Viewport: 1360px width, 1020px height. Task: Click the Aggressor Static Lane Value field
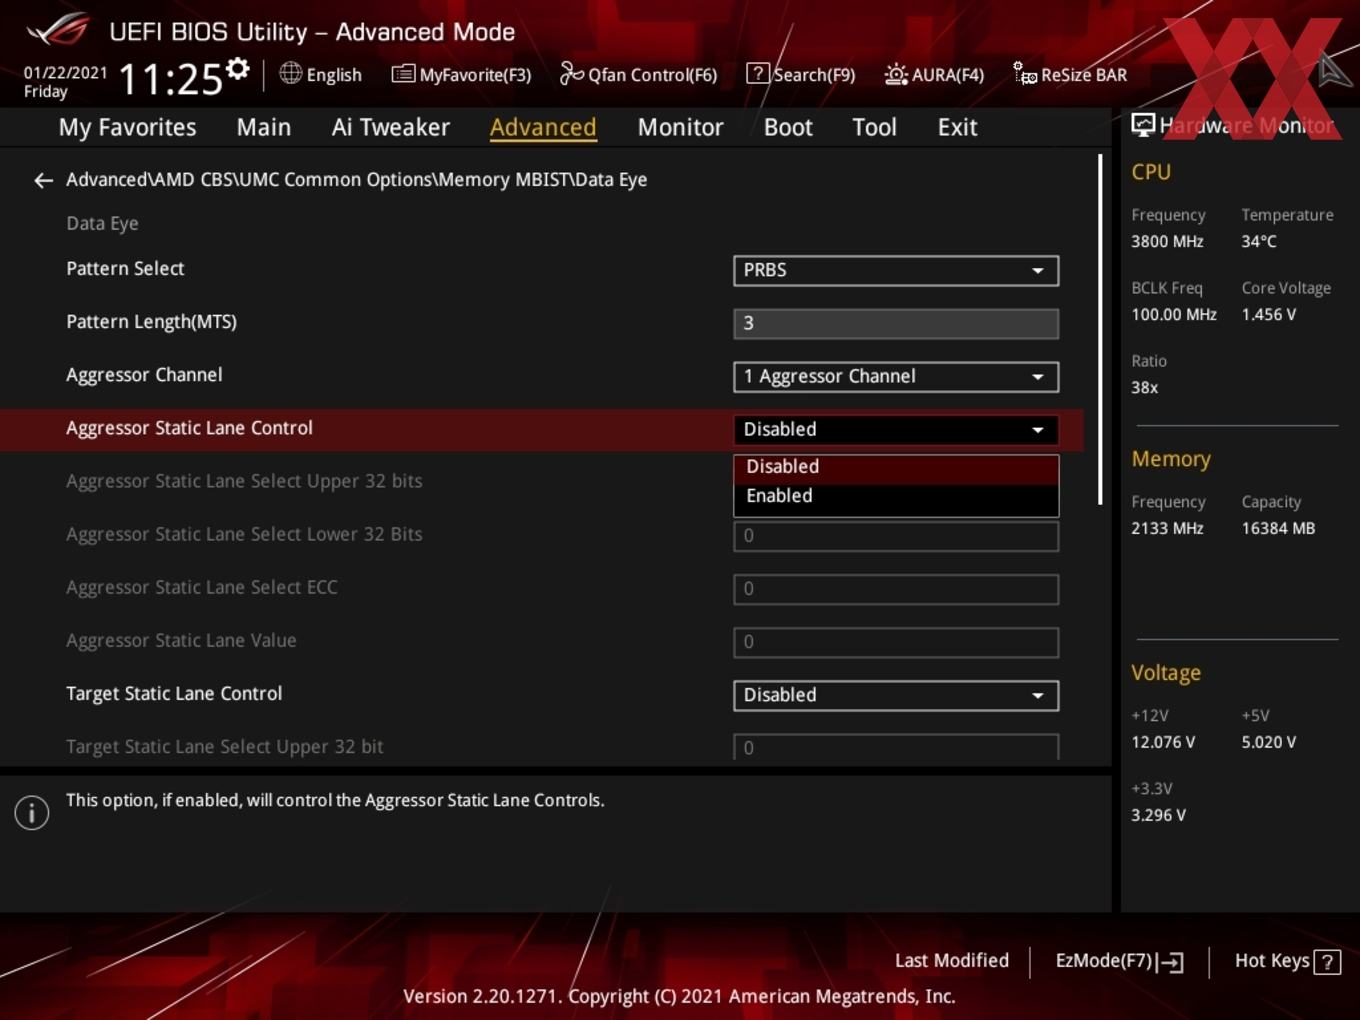point(896,642)
